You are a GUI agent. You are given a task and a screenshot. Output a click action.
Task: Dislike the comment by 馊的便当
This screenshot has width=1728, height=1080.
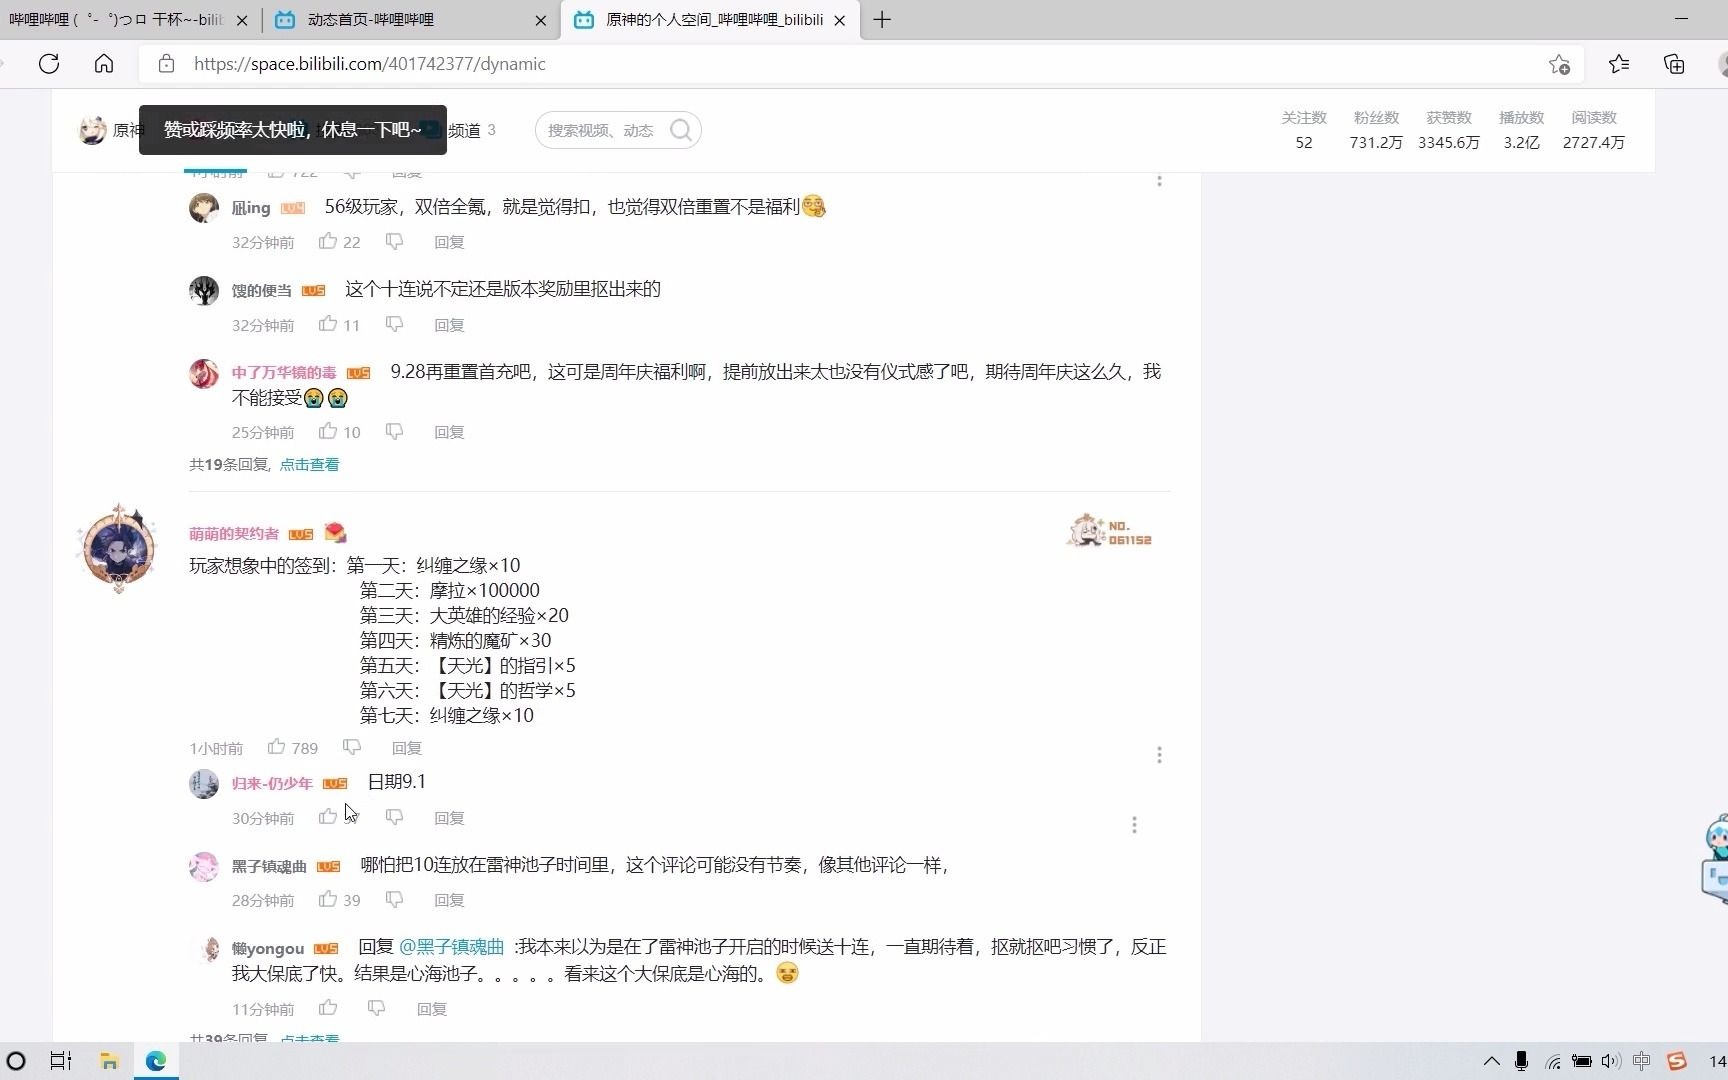(x=394, y=324)
